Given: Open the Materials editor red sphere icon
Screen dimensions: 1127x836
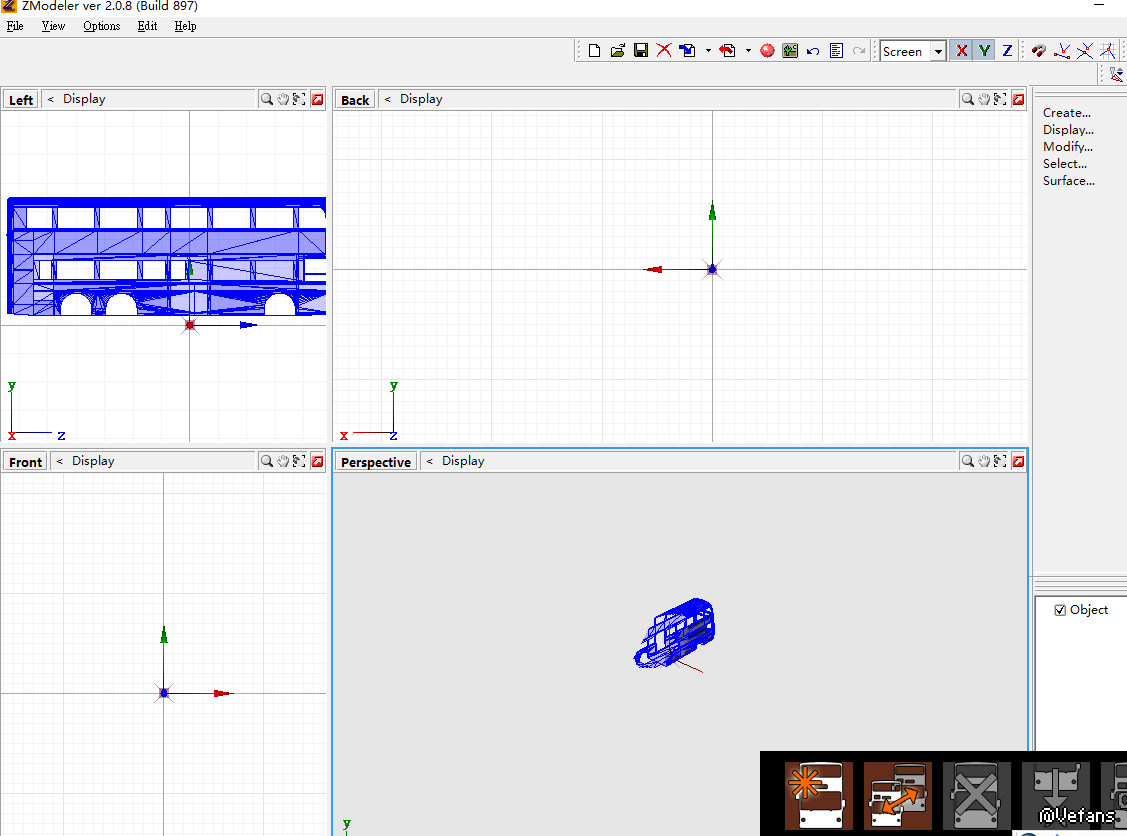Looking at the screenshot, I should [x=767, y=51].
